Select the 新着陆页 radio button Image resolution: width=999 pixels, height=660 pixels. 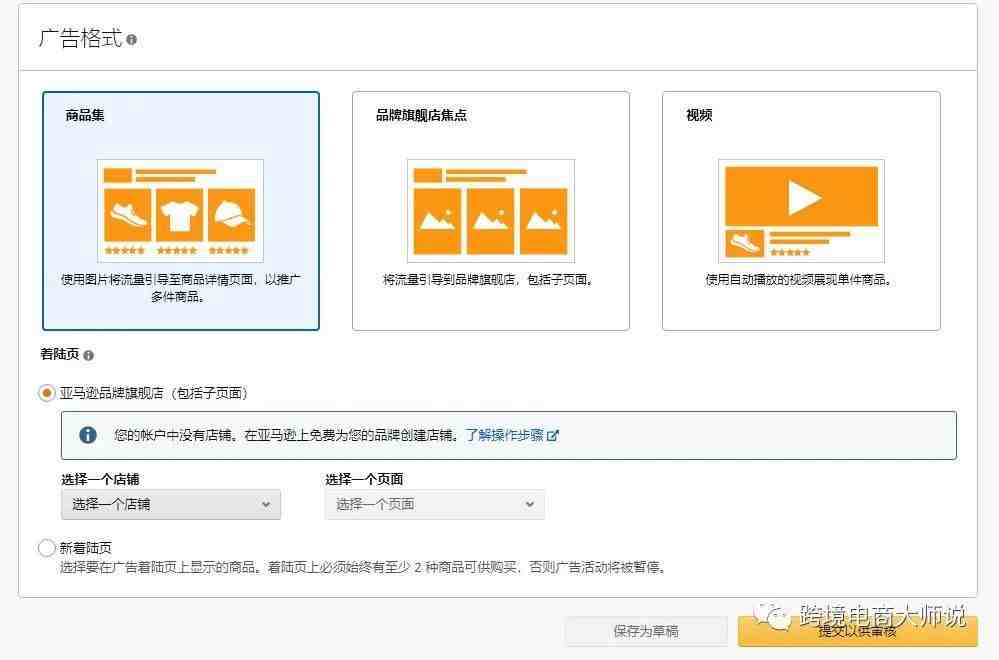(x=47, y=548)
